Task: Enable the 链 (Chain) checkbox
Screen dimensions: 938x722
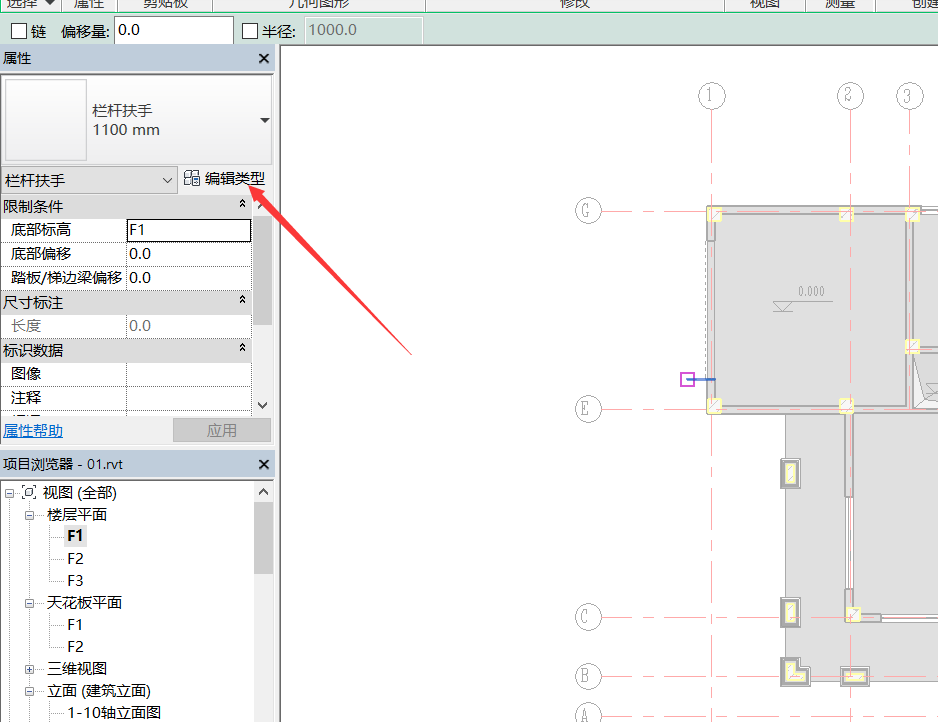Action: coord(18,31)
